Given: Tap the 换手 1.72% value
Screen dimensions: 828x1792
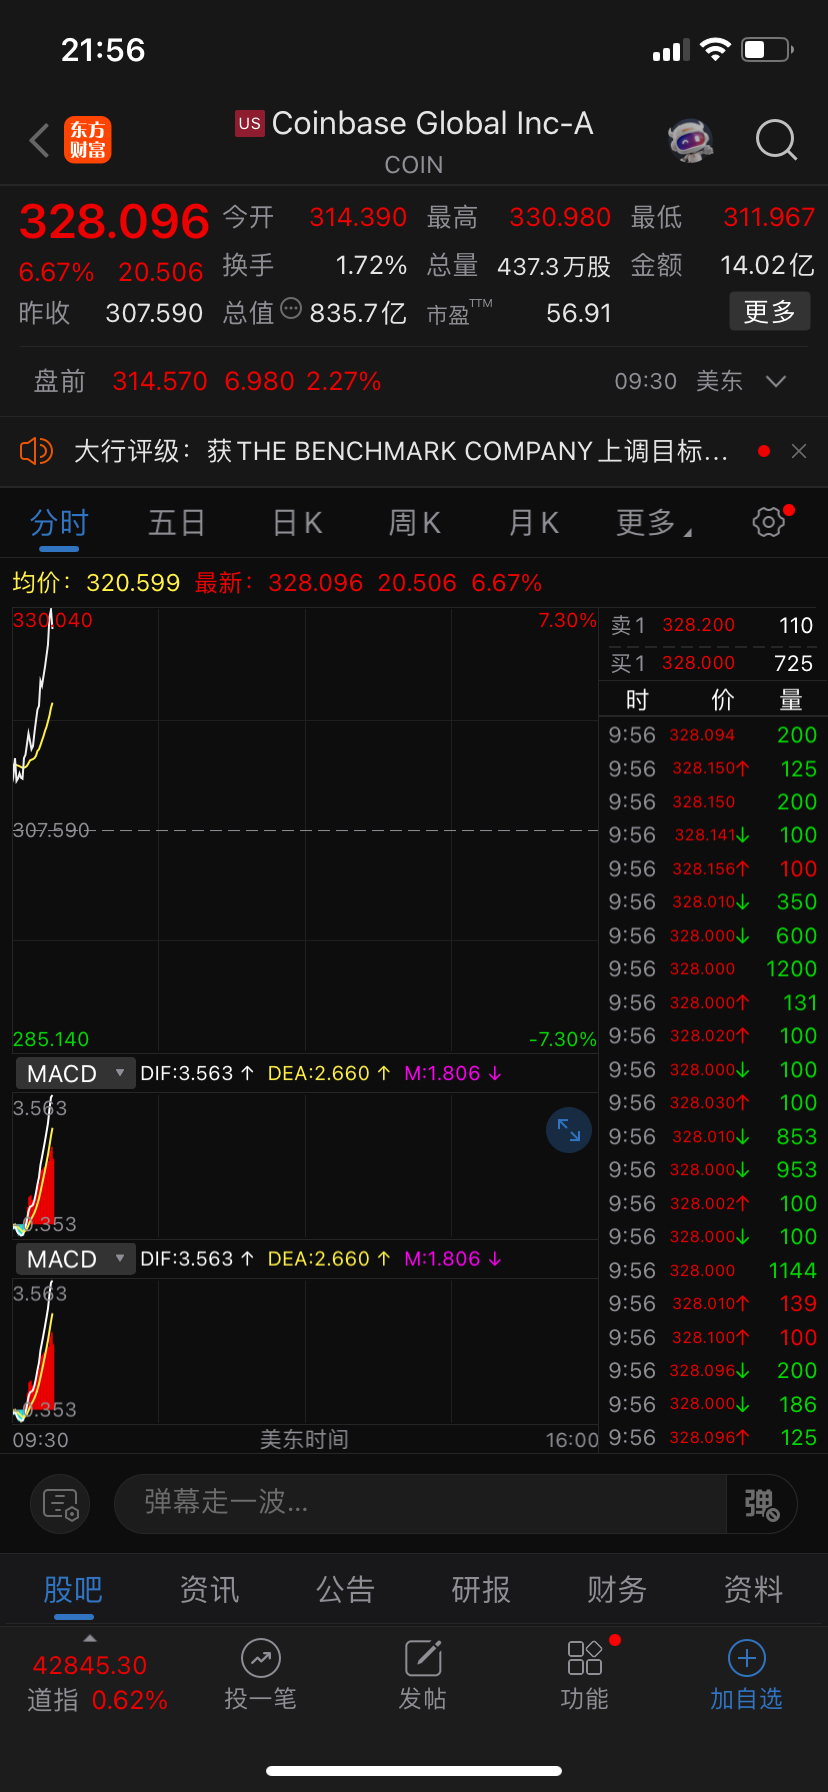Looking at the screenshot, I should coord(371,266).
